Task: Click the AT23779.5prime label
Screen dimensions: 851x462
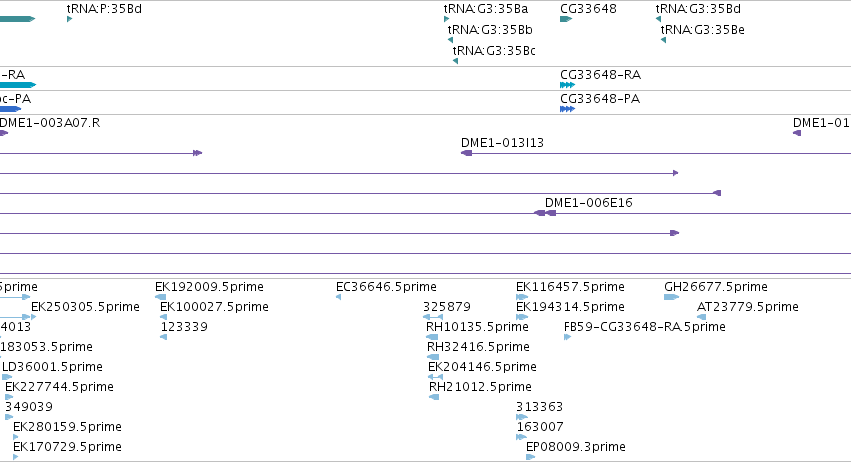Action: coord(747,306)
